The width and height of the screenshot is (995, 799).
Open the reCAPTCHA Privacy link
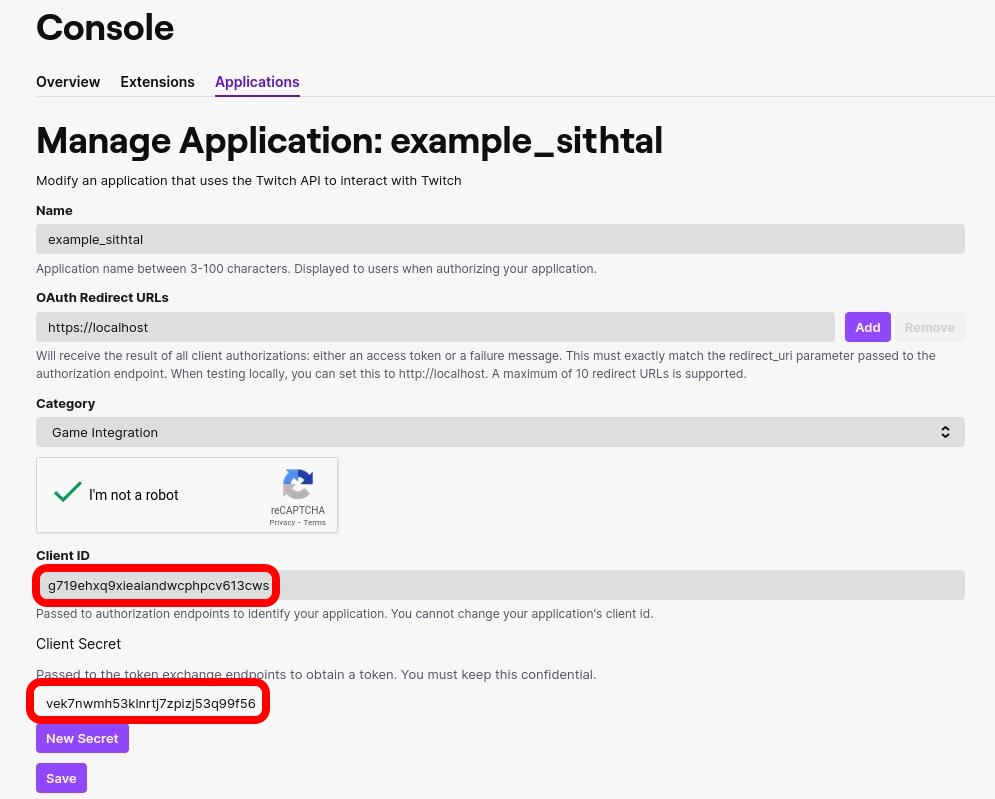pos(282,522)
